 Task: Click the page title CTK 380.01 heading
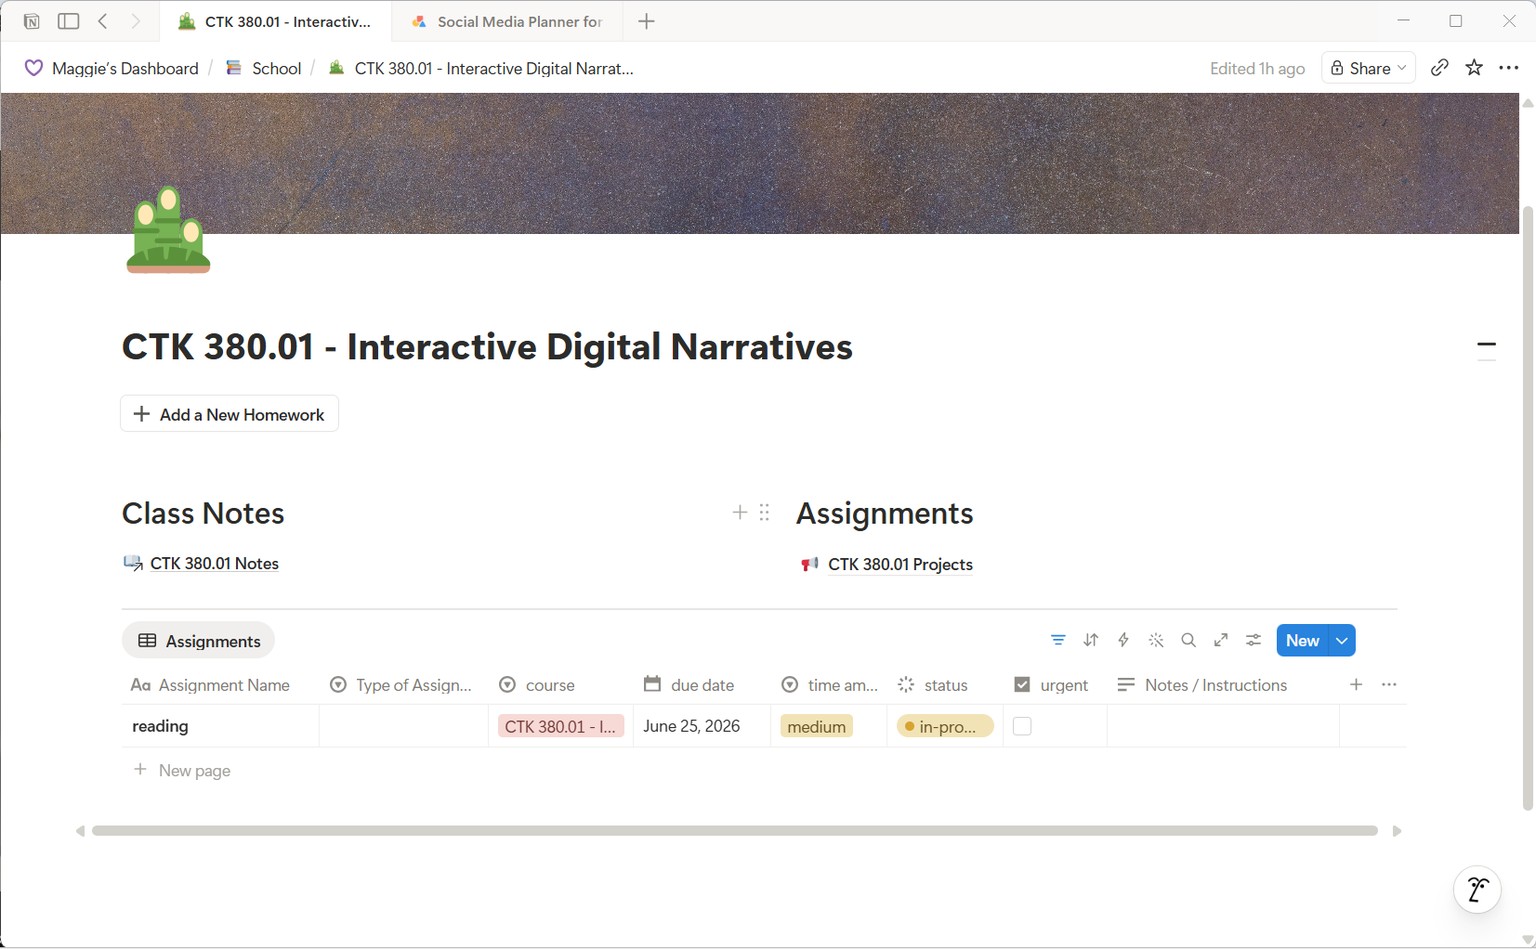tap(487, 347)
